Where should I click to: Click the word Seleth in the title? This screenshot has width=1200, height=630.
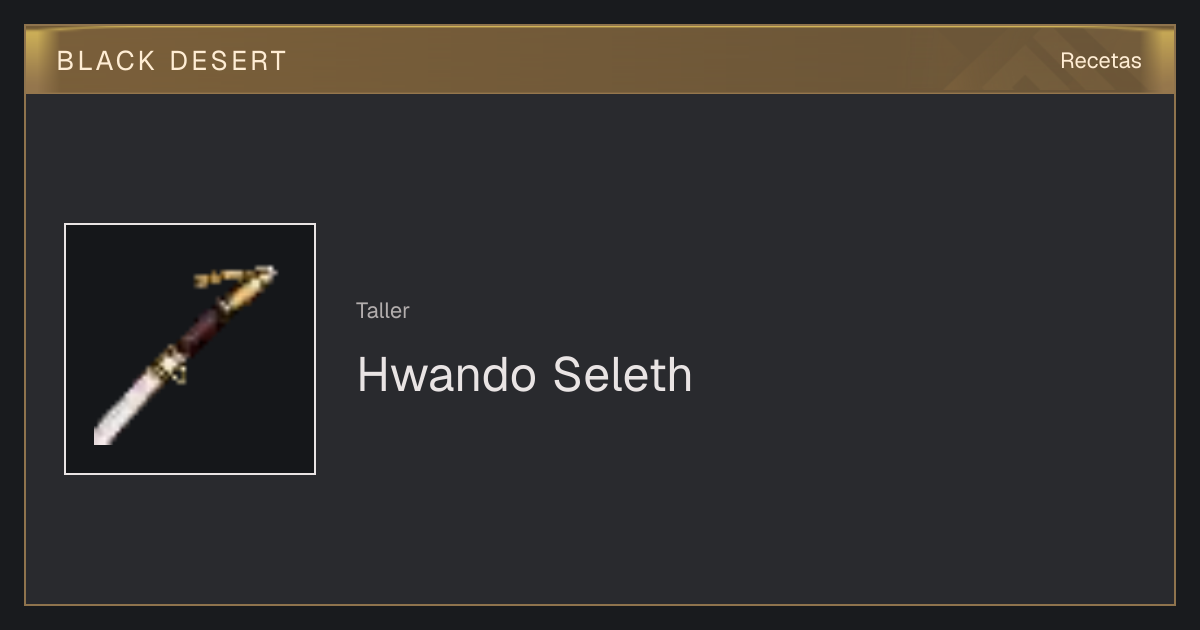[622, 375]
